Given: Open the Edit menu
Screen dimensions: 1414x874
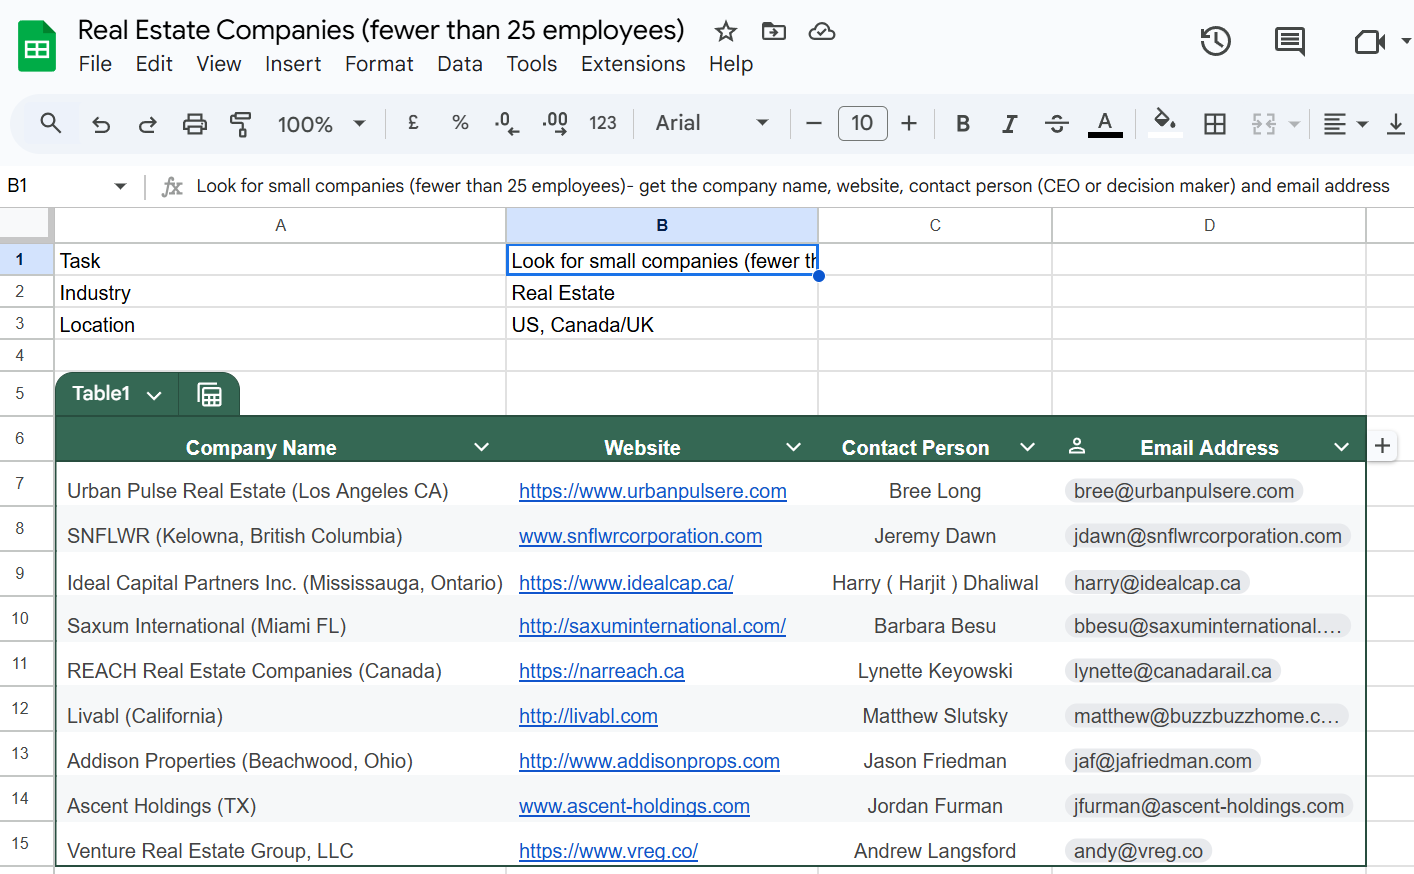Looking at the screenshot, I should click(154, 64).
